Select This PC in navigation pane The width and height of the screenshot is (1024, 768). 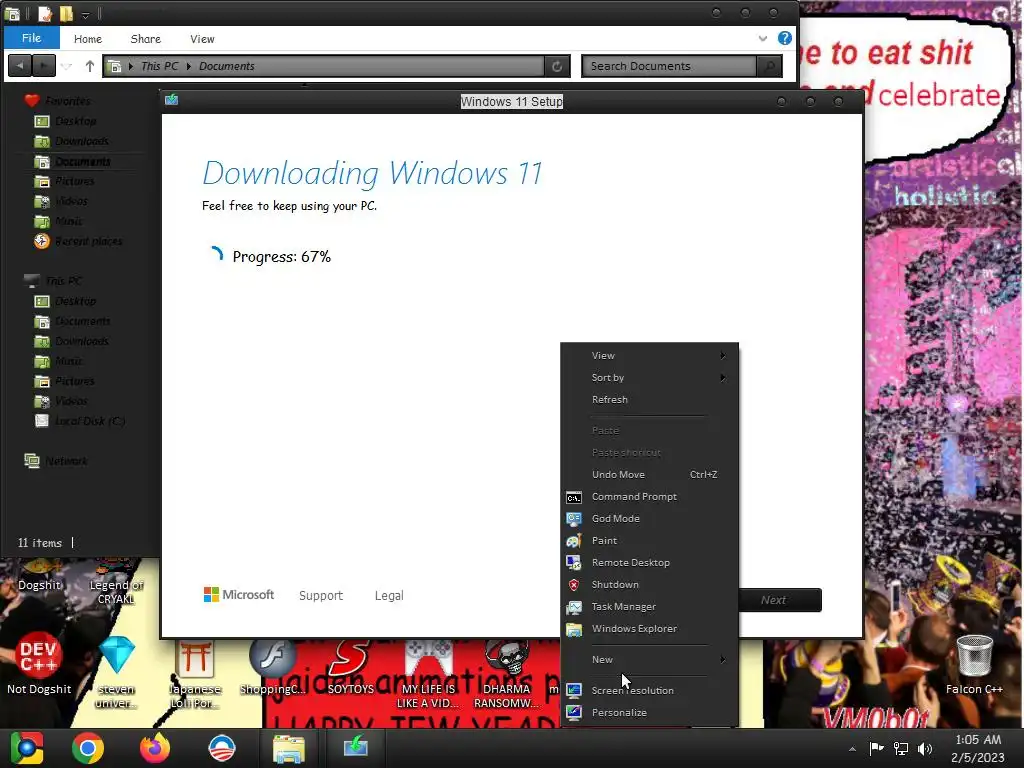[x=63, y=281]
